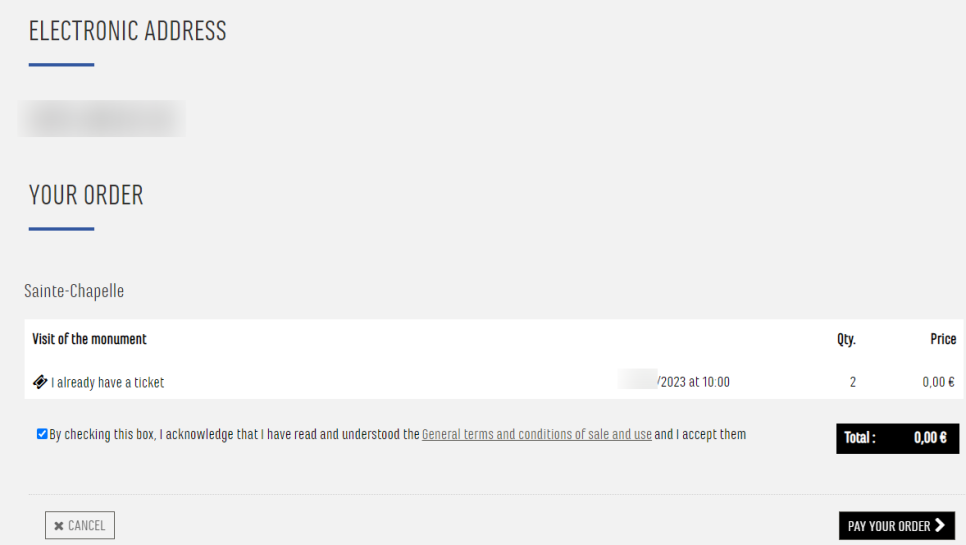966x545 pixels.
Task: Click the Your Order heading
Action: (86, 195)
